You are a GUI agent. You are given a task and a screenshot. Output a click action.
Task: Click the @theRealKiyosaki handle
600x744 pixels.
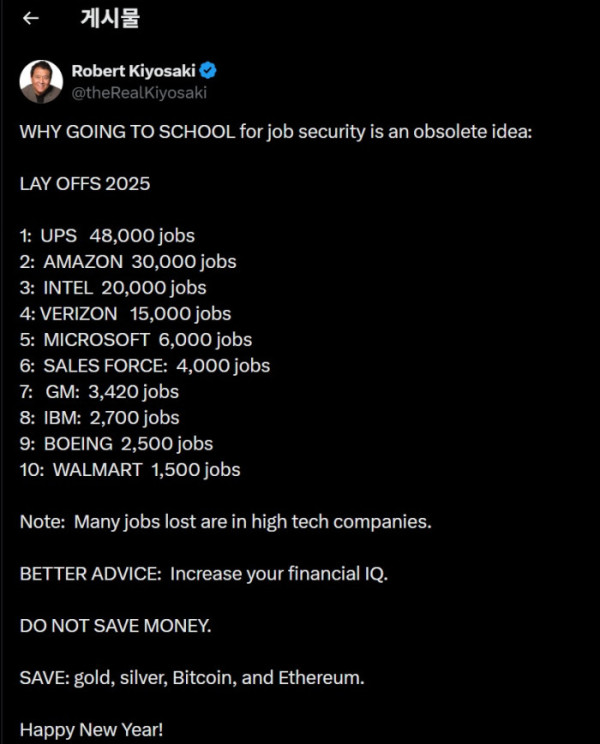139,92
